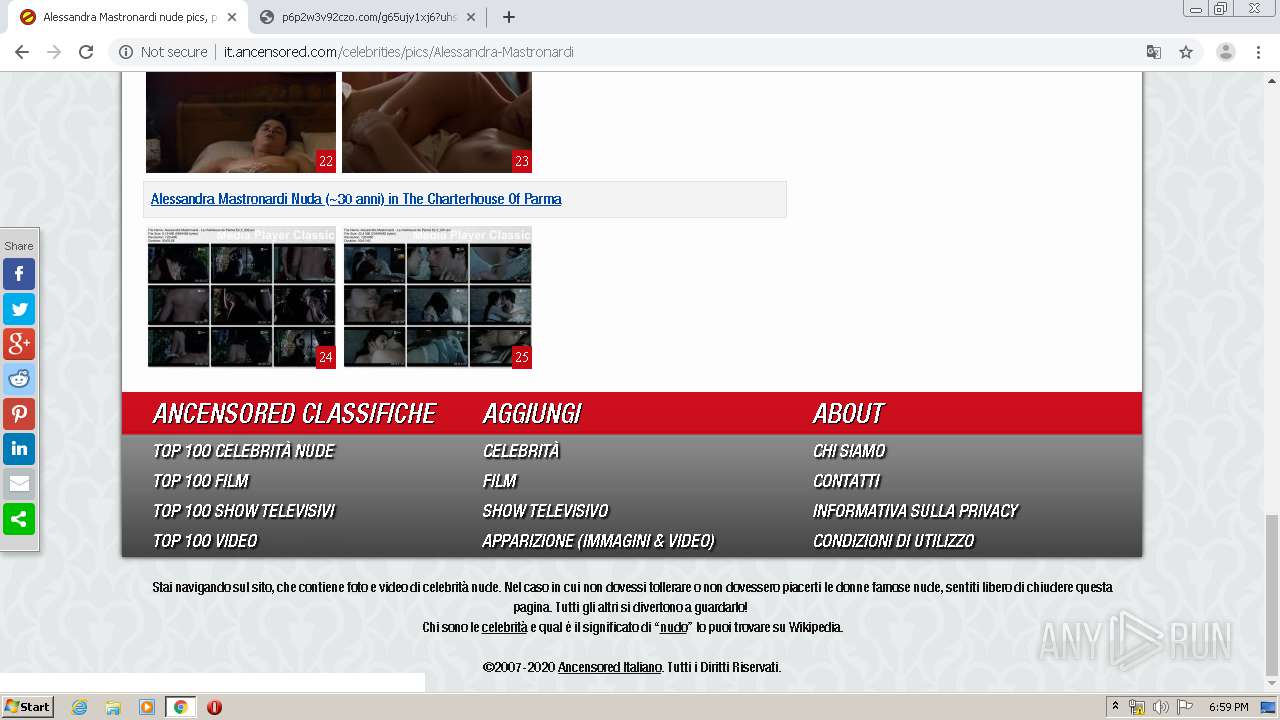1280x720 pixels.
Task: Open the Top 100 Film link
Action: point(200,481)
